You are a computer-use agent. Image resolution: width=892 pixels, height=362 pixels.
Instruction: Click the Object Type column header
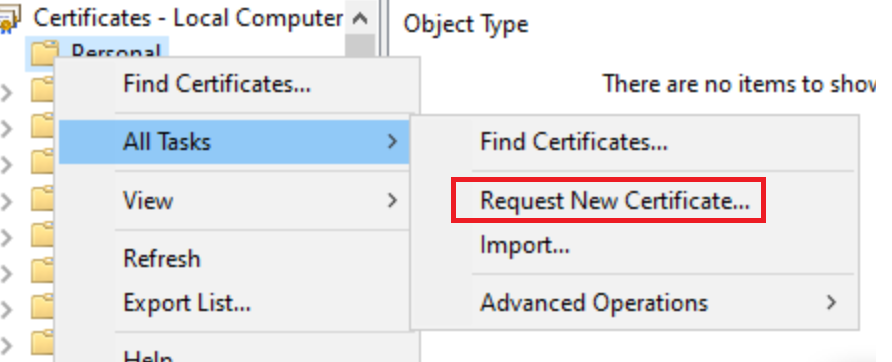pyautogui.click(x=465, y=24)
